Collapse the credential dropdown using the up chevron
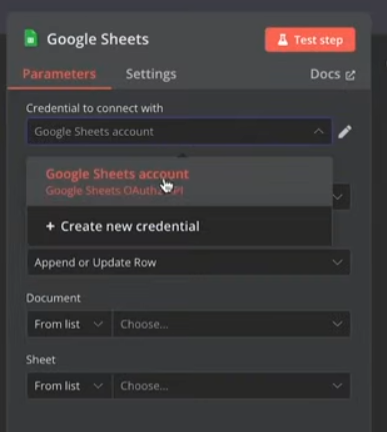The image size is (387, 432). 319,131
